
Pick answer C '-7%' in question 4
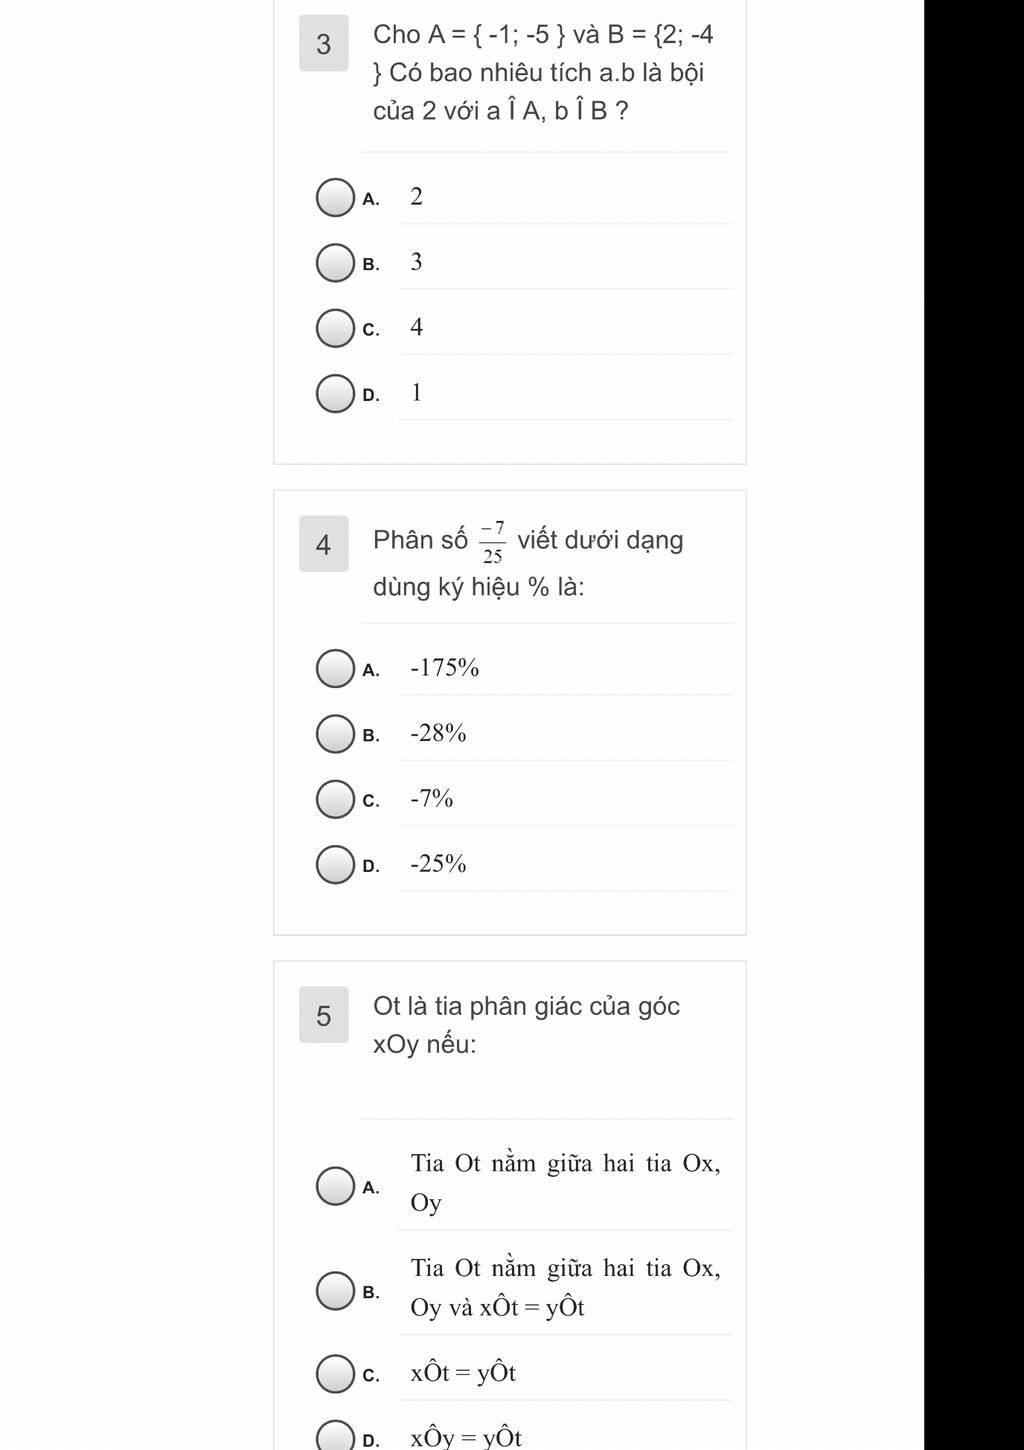[335, 799]
